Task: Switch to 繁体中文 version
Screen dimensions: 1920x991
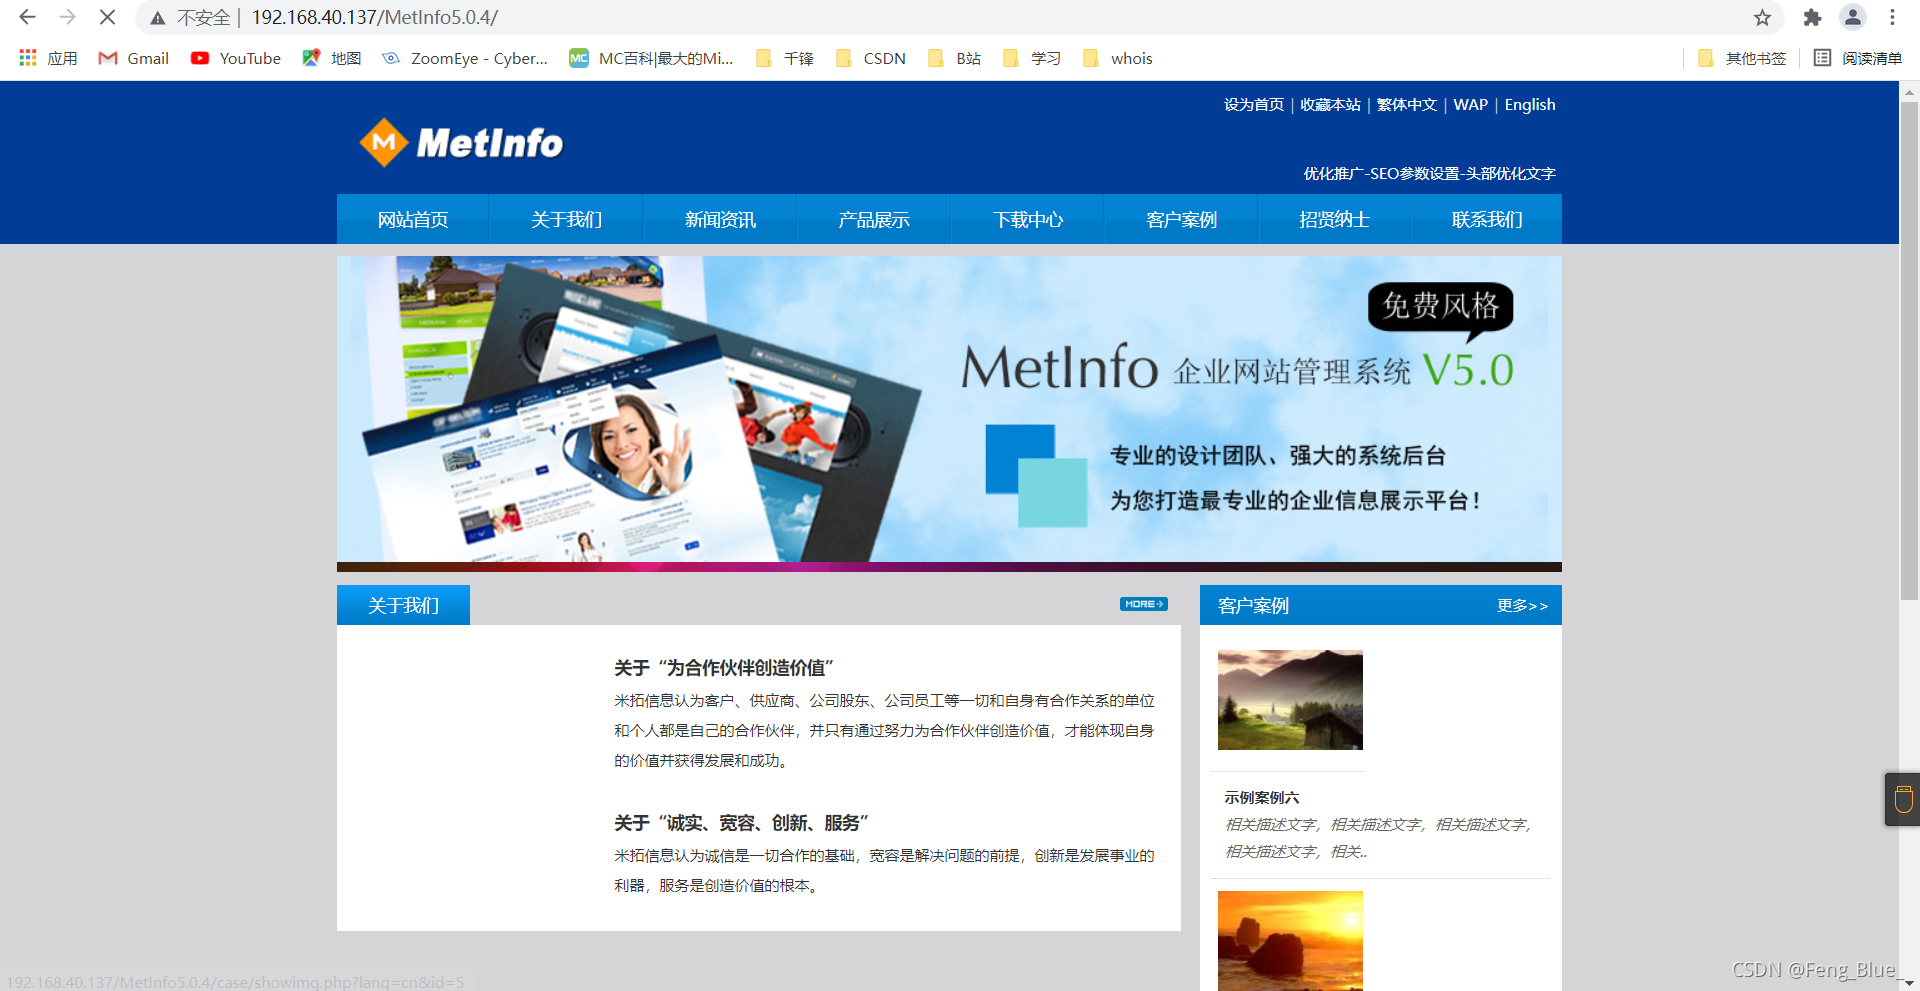Action: point(1406,105)
